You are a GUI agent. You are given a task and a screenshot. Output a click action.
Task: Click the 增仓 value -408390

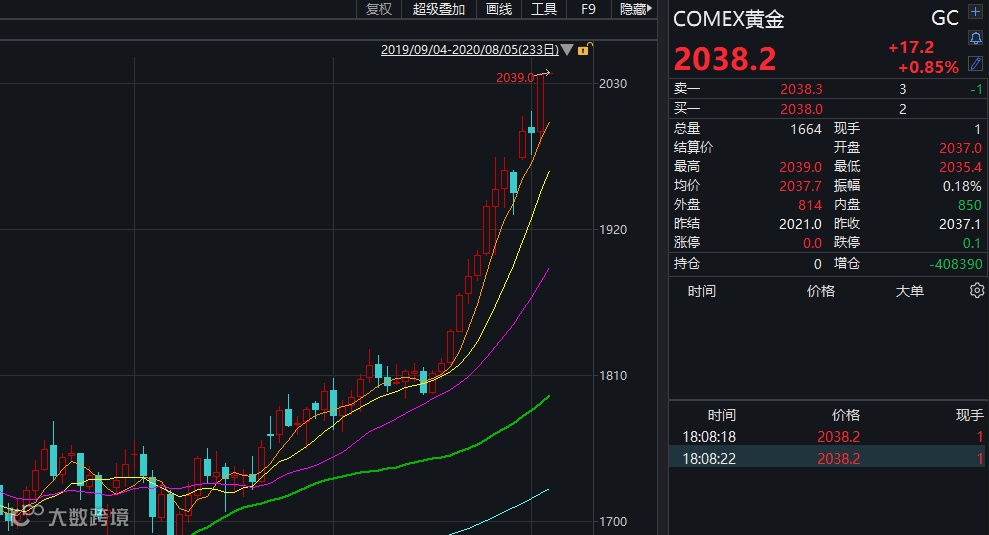[956, 264]
